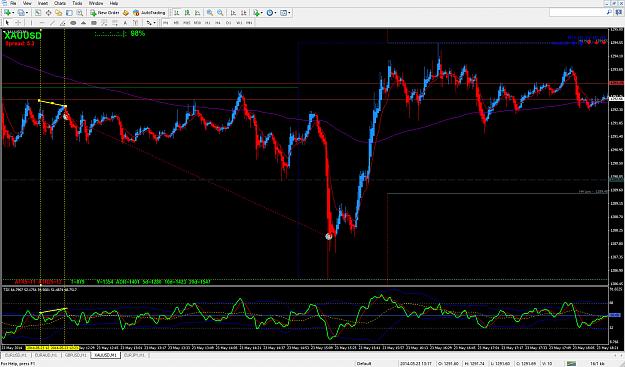Select the text (A) tool
Viewport: 625px width, 367px height.
pyautogui.click(x=125, y=23)
